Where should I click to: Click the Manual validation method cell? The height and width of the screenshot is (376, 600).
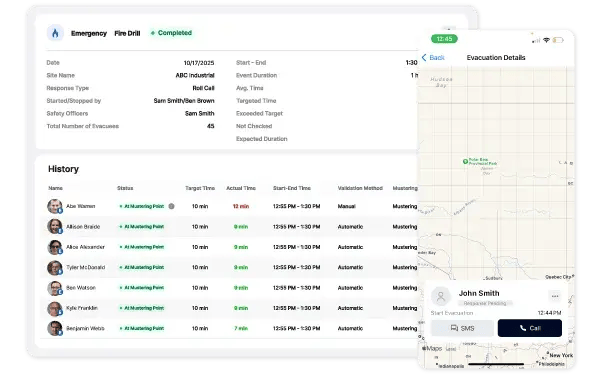point(347,206)
